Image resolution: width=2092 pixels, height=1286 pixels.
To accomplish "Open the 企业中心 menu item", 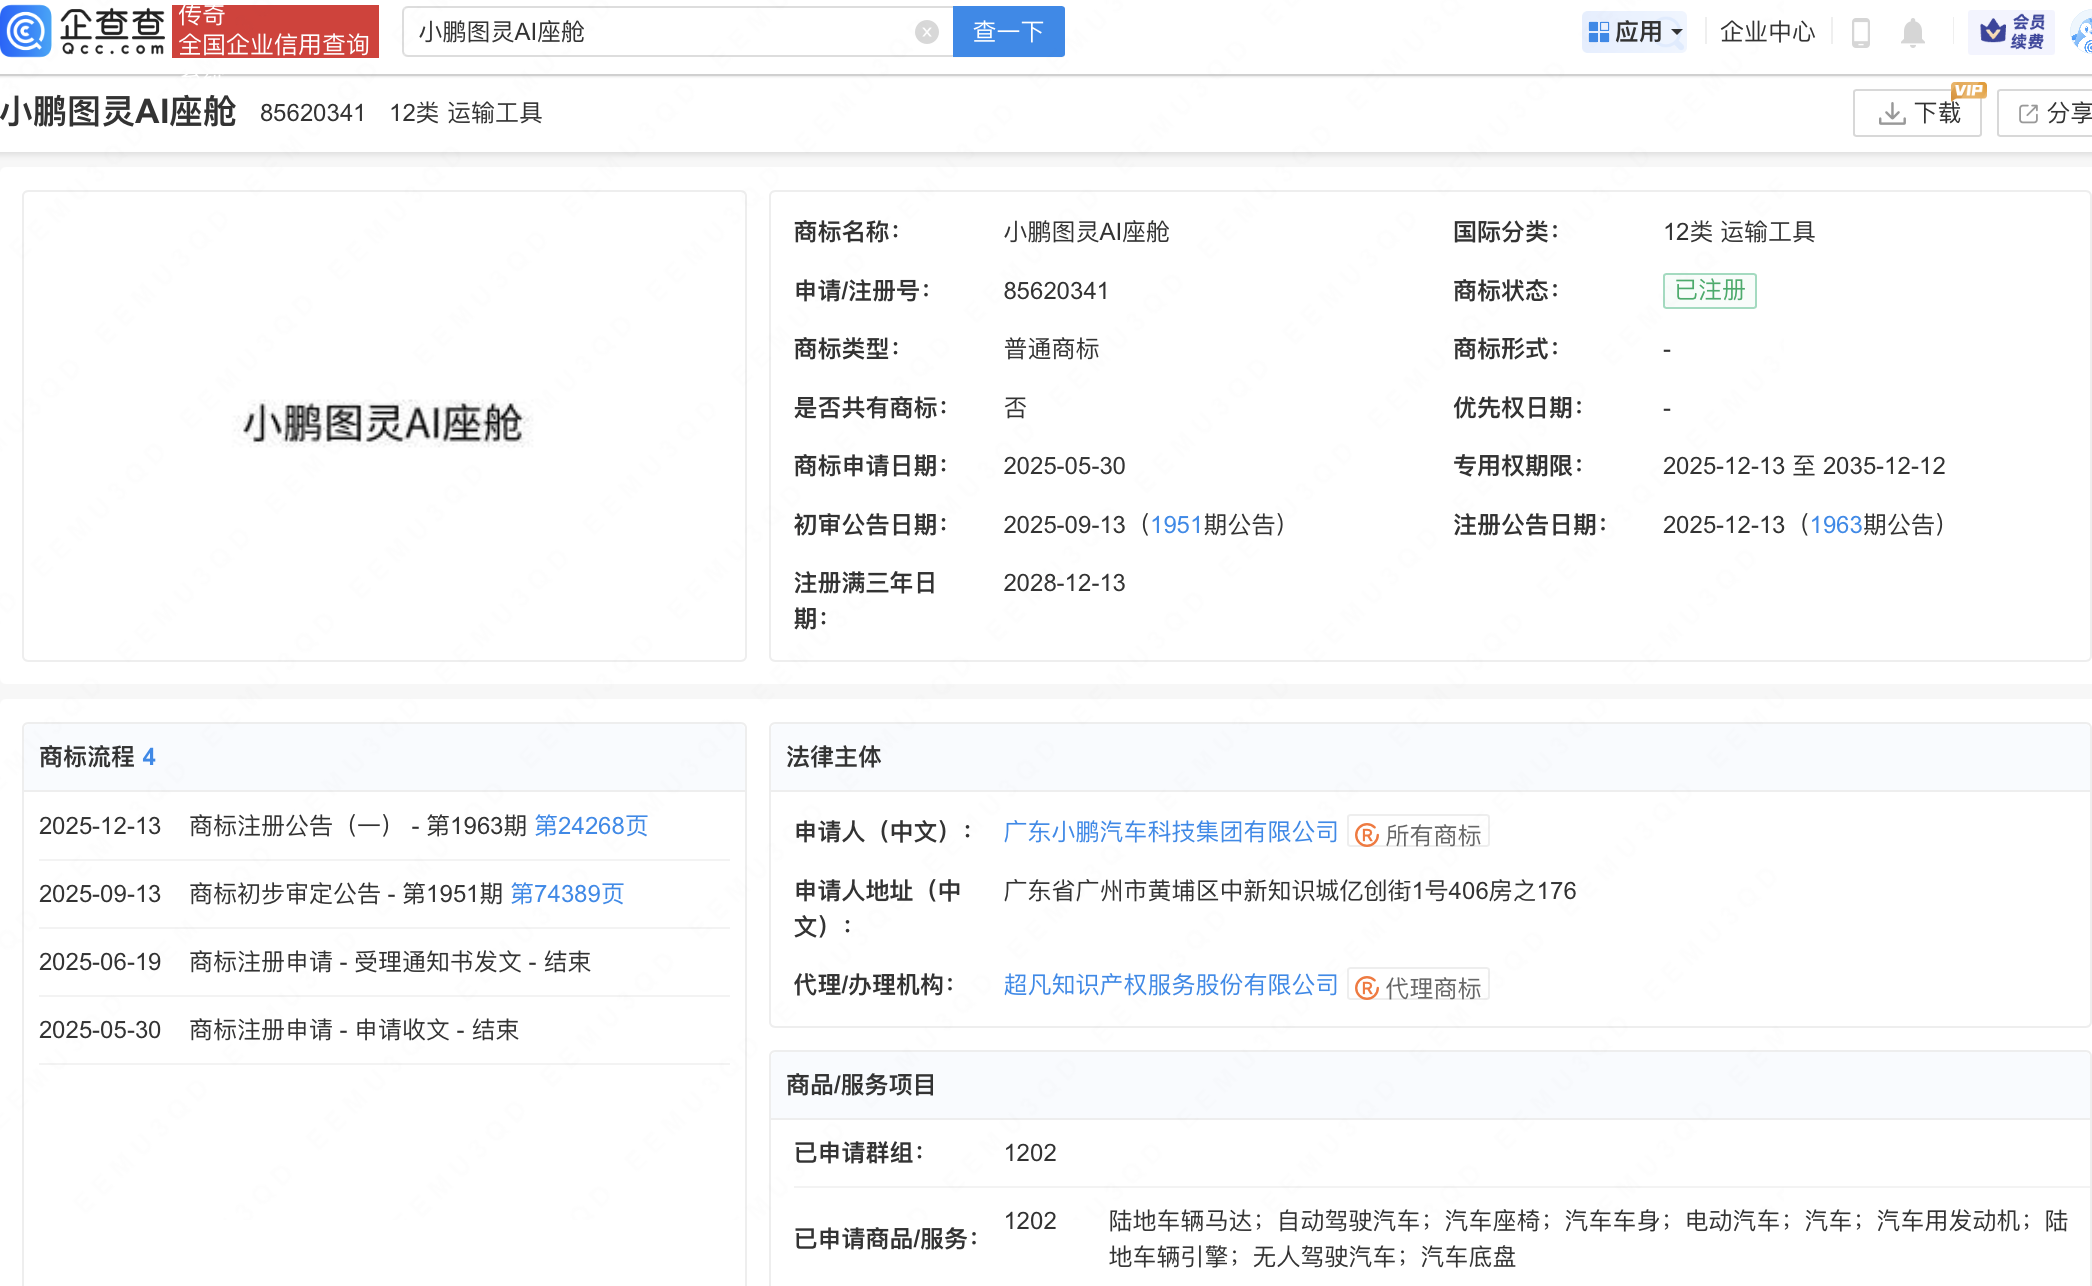I will pyautogui.click(x=1767, y=32).
